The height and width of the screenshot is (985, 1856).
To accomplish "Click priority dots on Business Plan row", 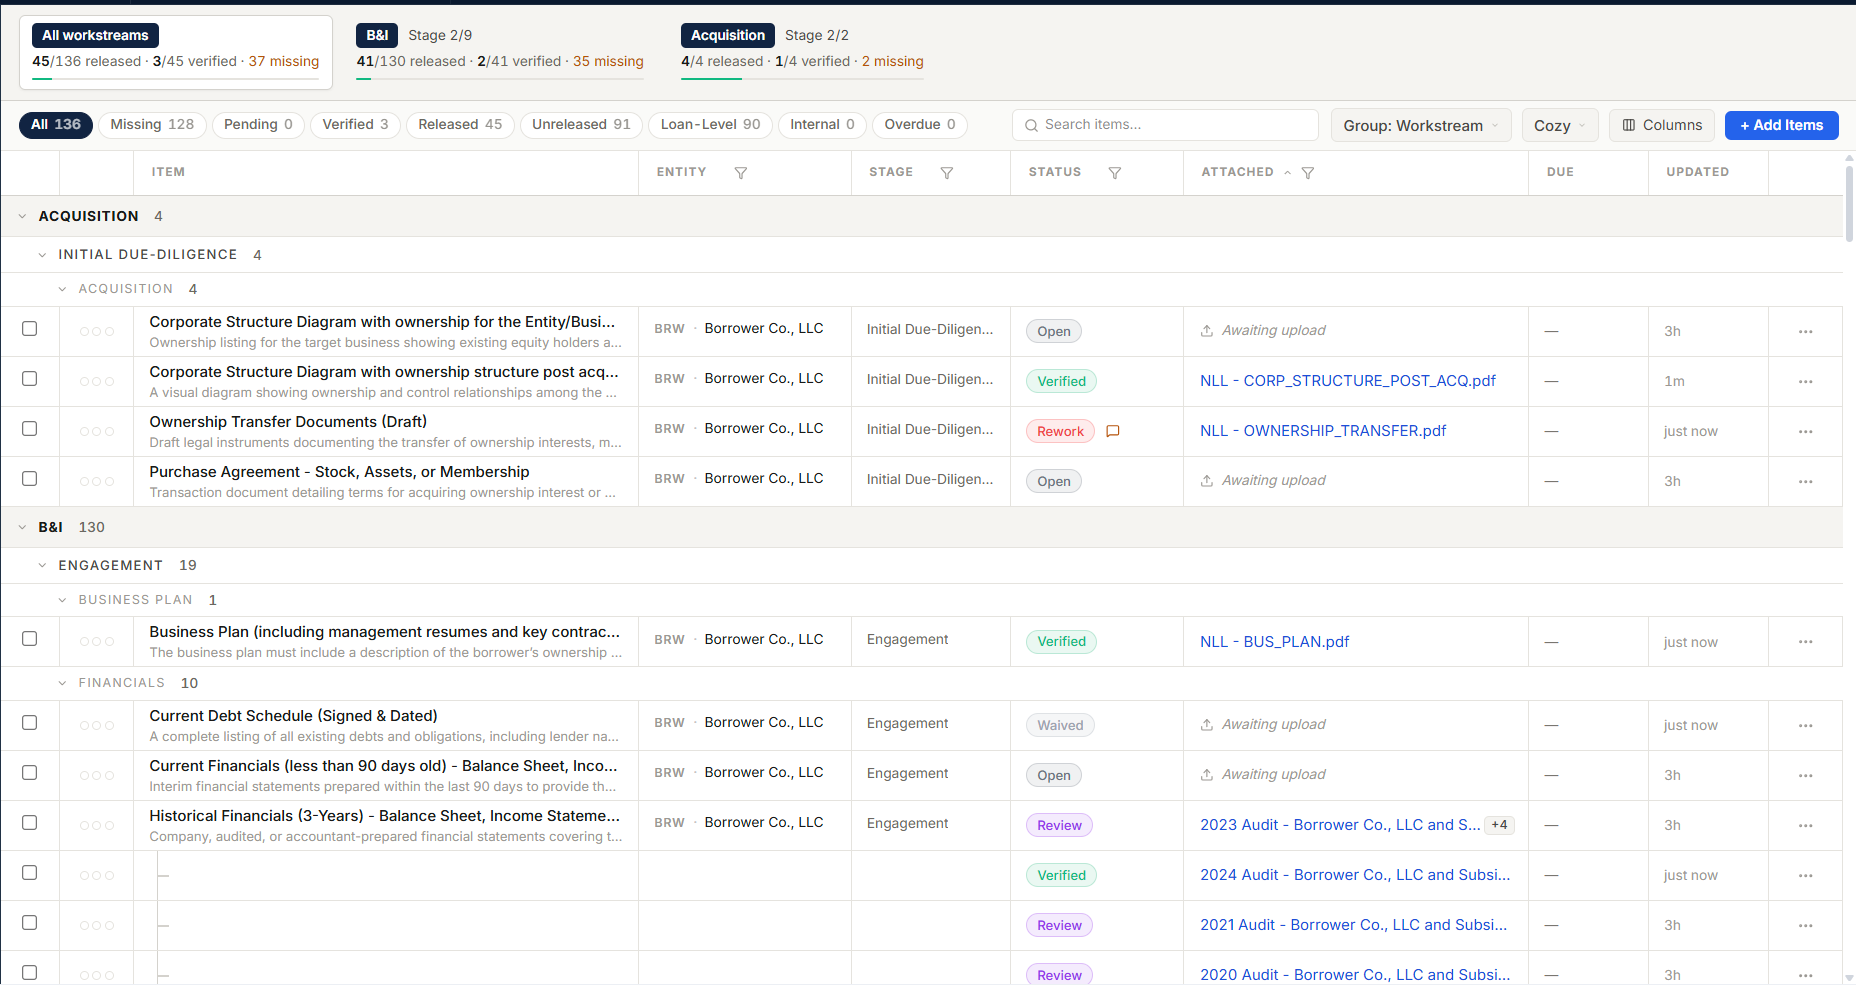I will pyautogui.click(x=97, y=642).
